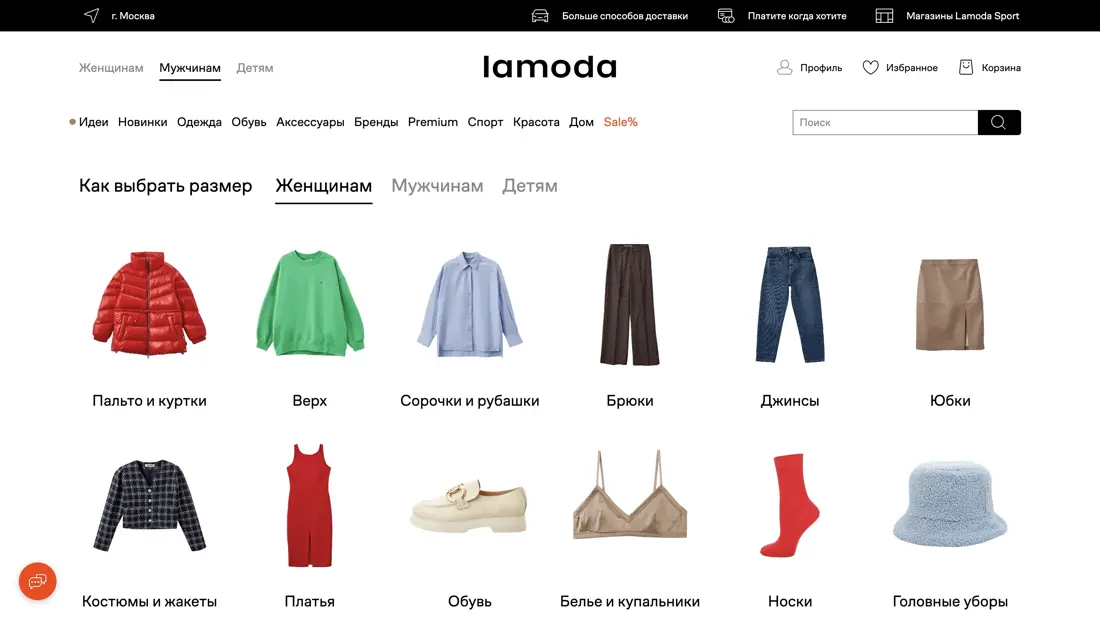Viewport: 1100px width, 619px height.
Task: Click the black search magnifier button
Action: (x=999, y=122)
